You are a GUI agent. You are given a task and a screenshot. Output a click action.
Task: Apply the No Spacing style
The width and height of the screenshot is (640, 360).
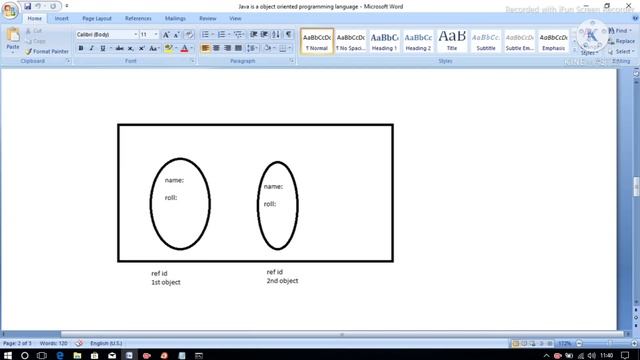click(x=351, y=41)
